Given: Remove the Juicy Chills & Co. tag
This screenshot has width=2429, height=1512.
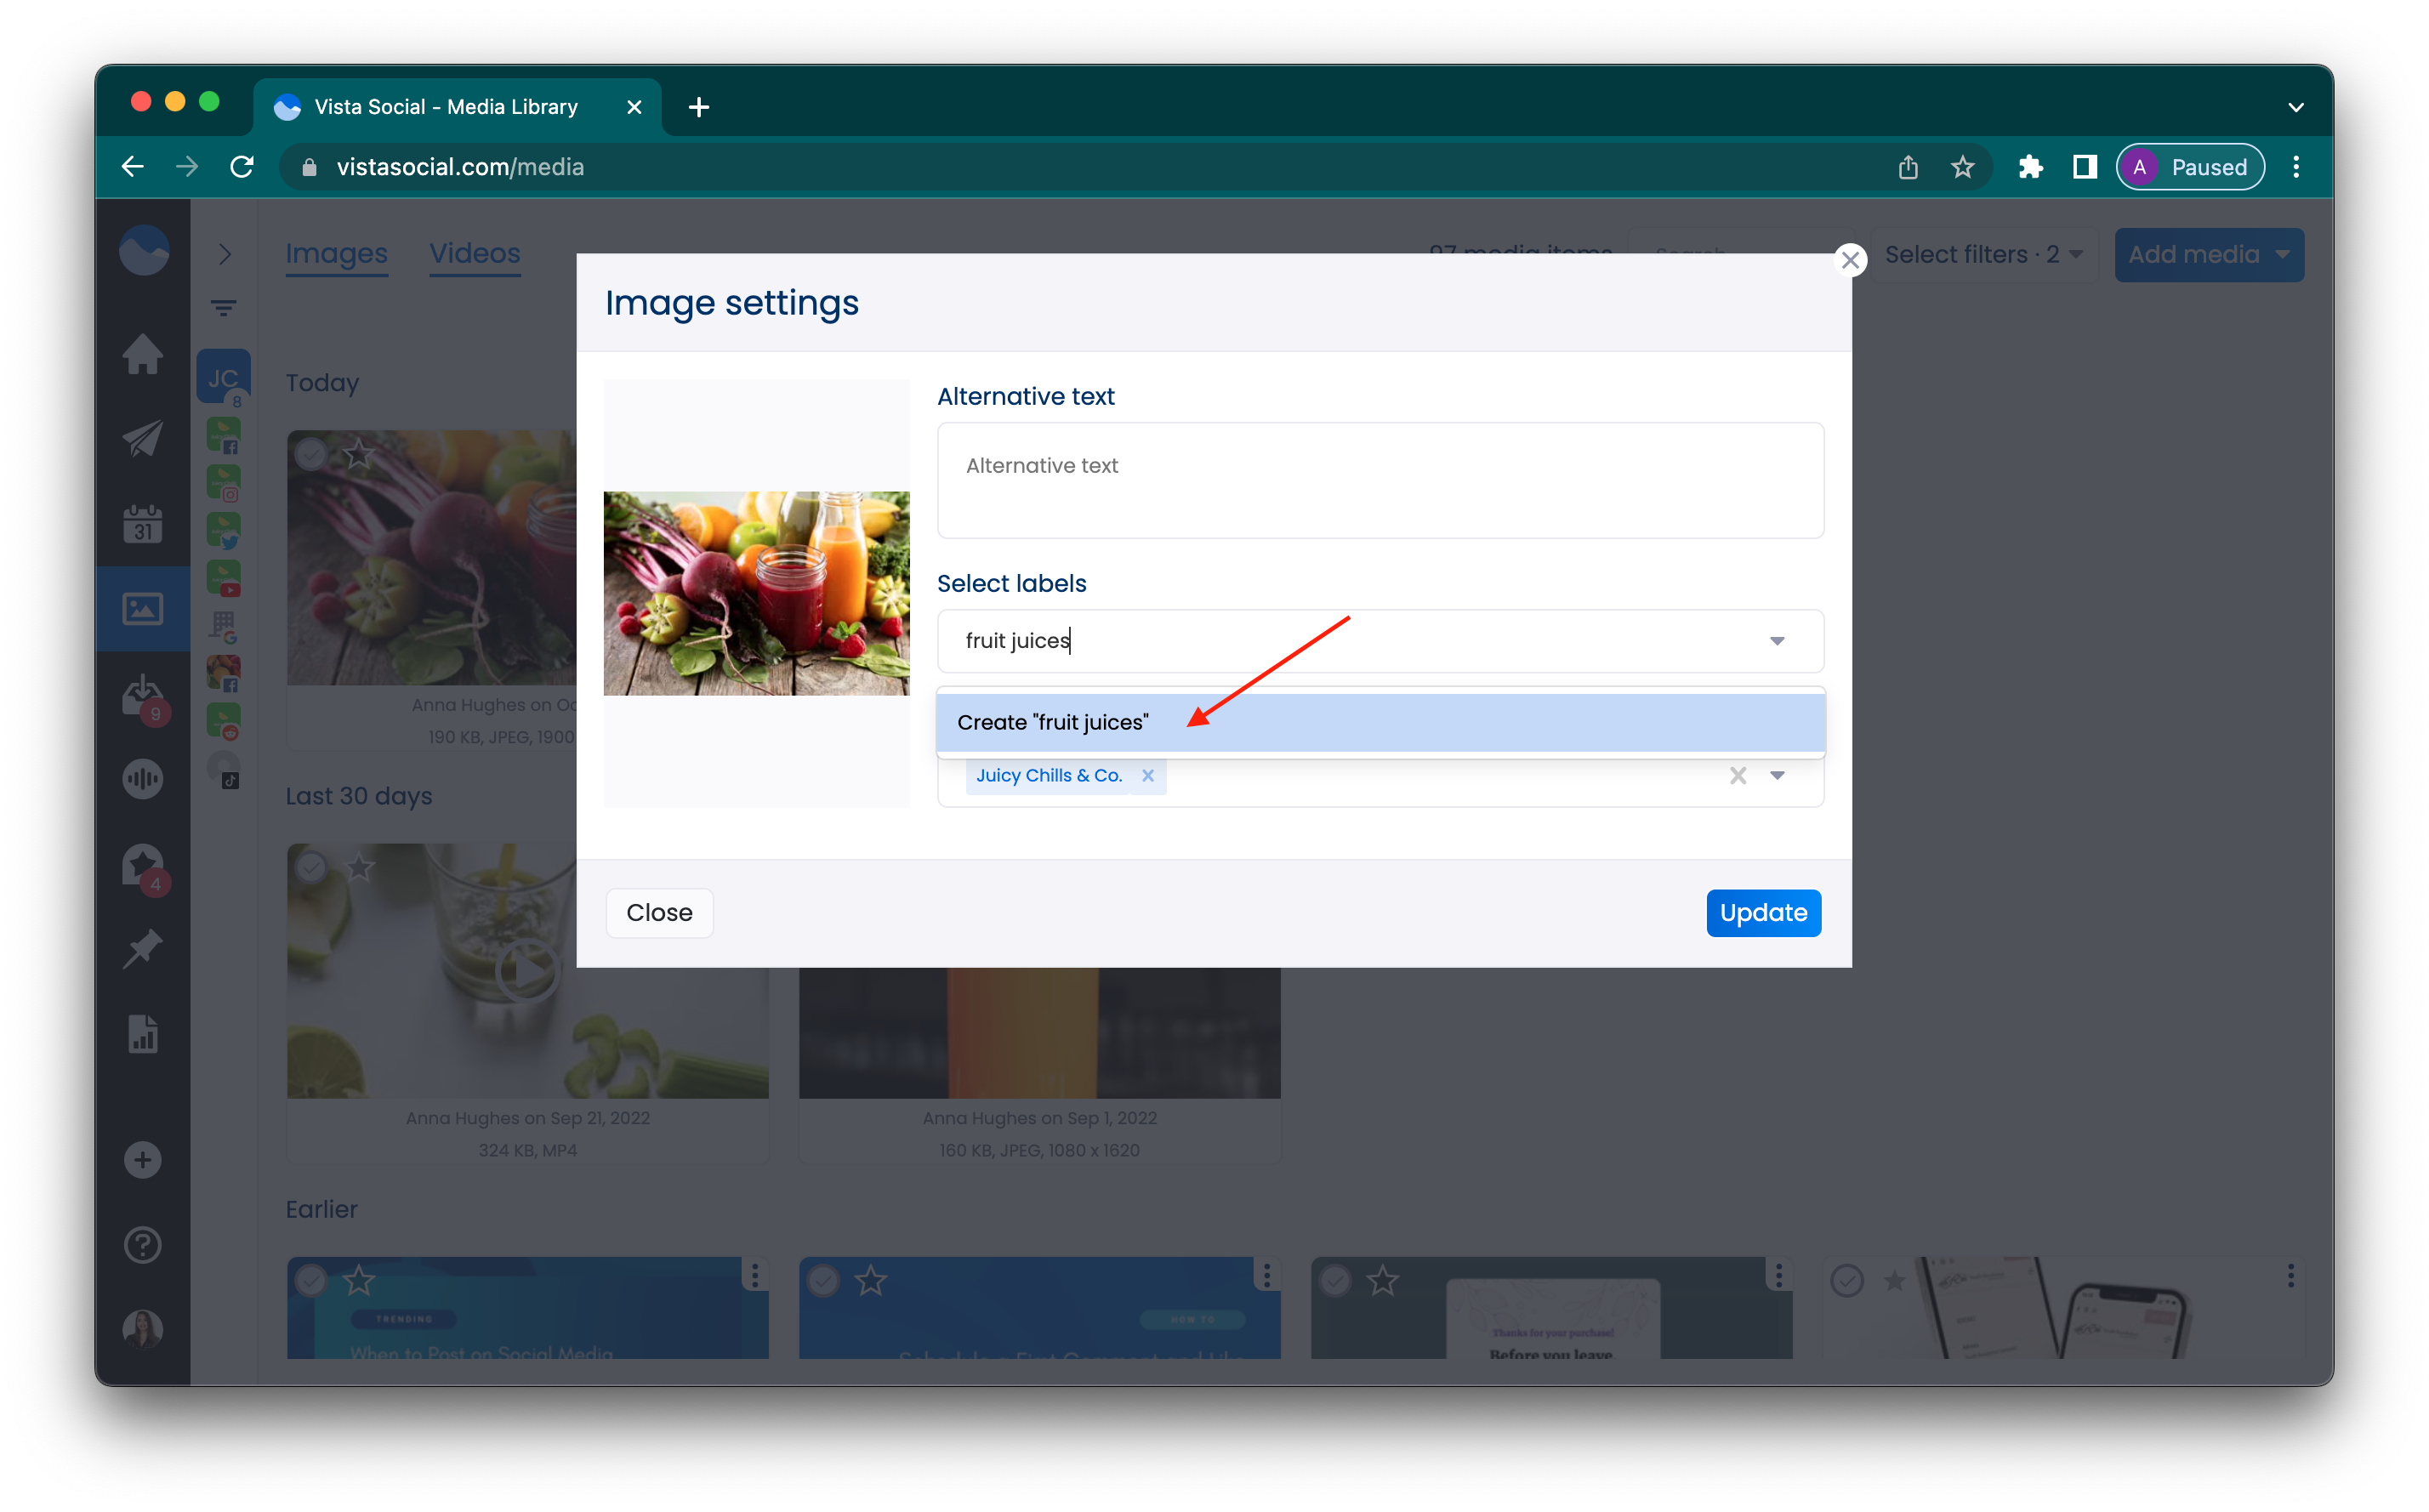Looking at the screenshot, I should pos(1148,775).
